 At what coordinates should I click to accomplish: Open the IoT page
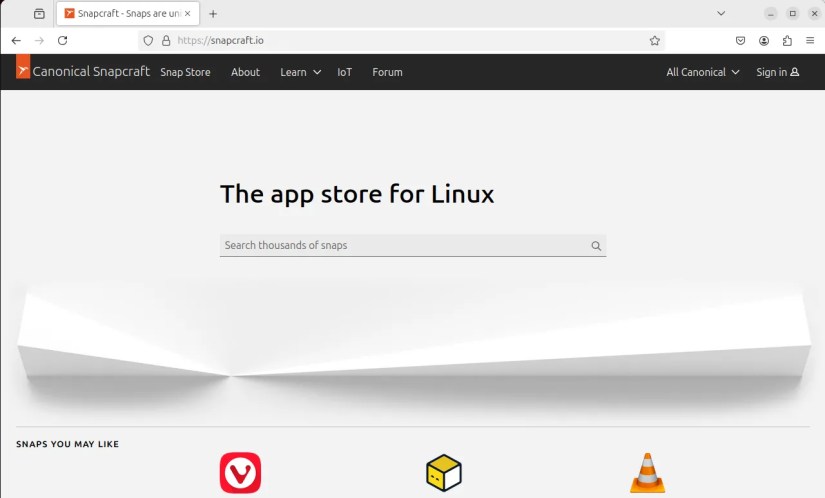[345, 72]
